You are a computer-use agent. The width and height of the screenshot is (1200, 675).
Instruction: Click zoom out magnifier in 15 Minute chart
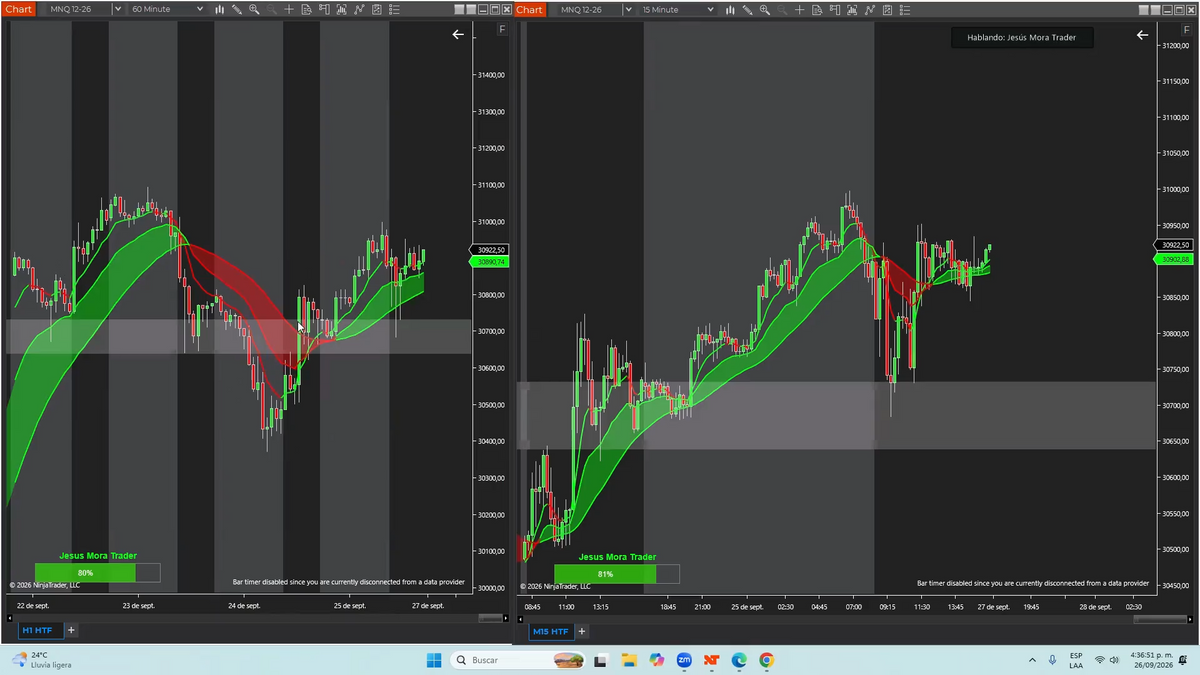pyautogui.click(x=782, y=9)
